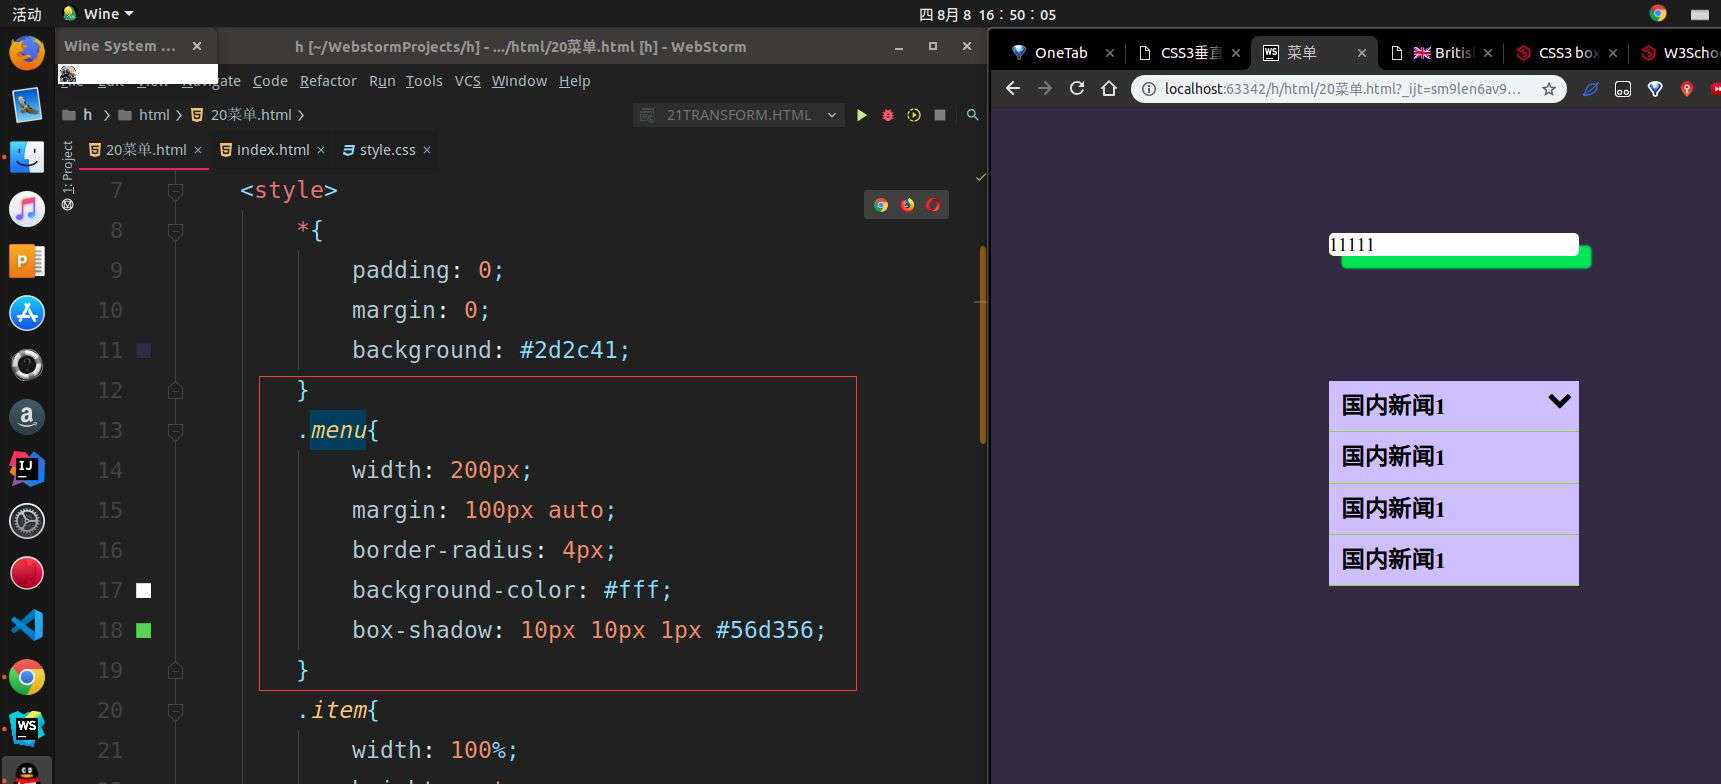The width and height of the screenshot is (1721, 784).
Task: Bookmark this page with star icon
Action: (1549, 89)
